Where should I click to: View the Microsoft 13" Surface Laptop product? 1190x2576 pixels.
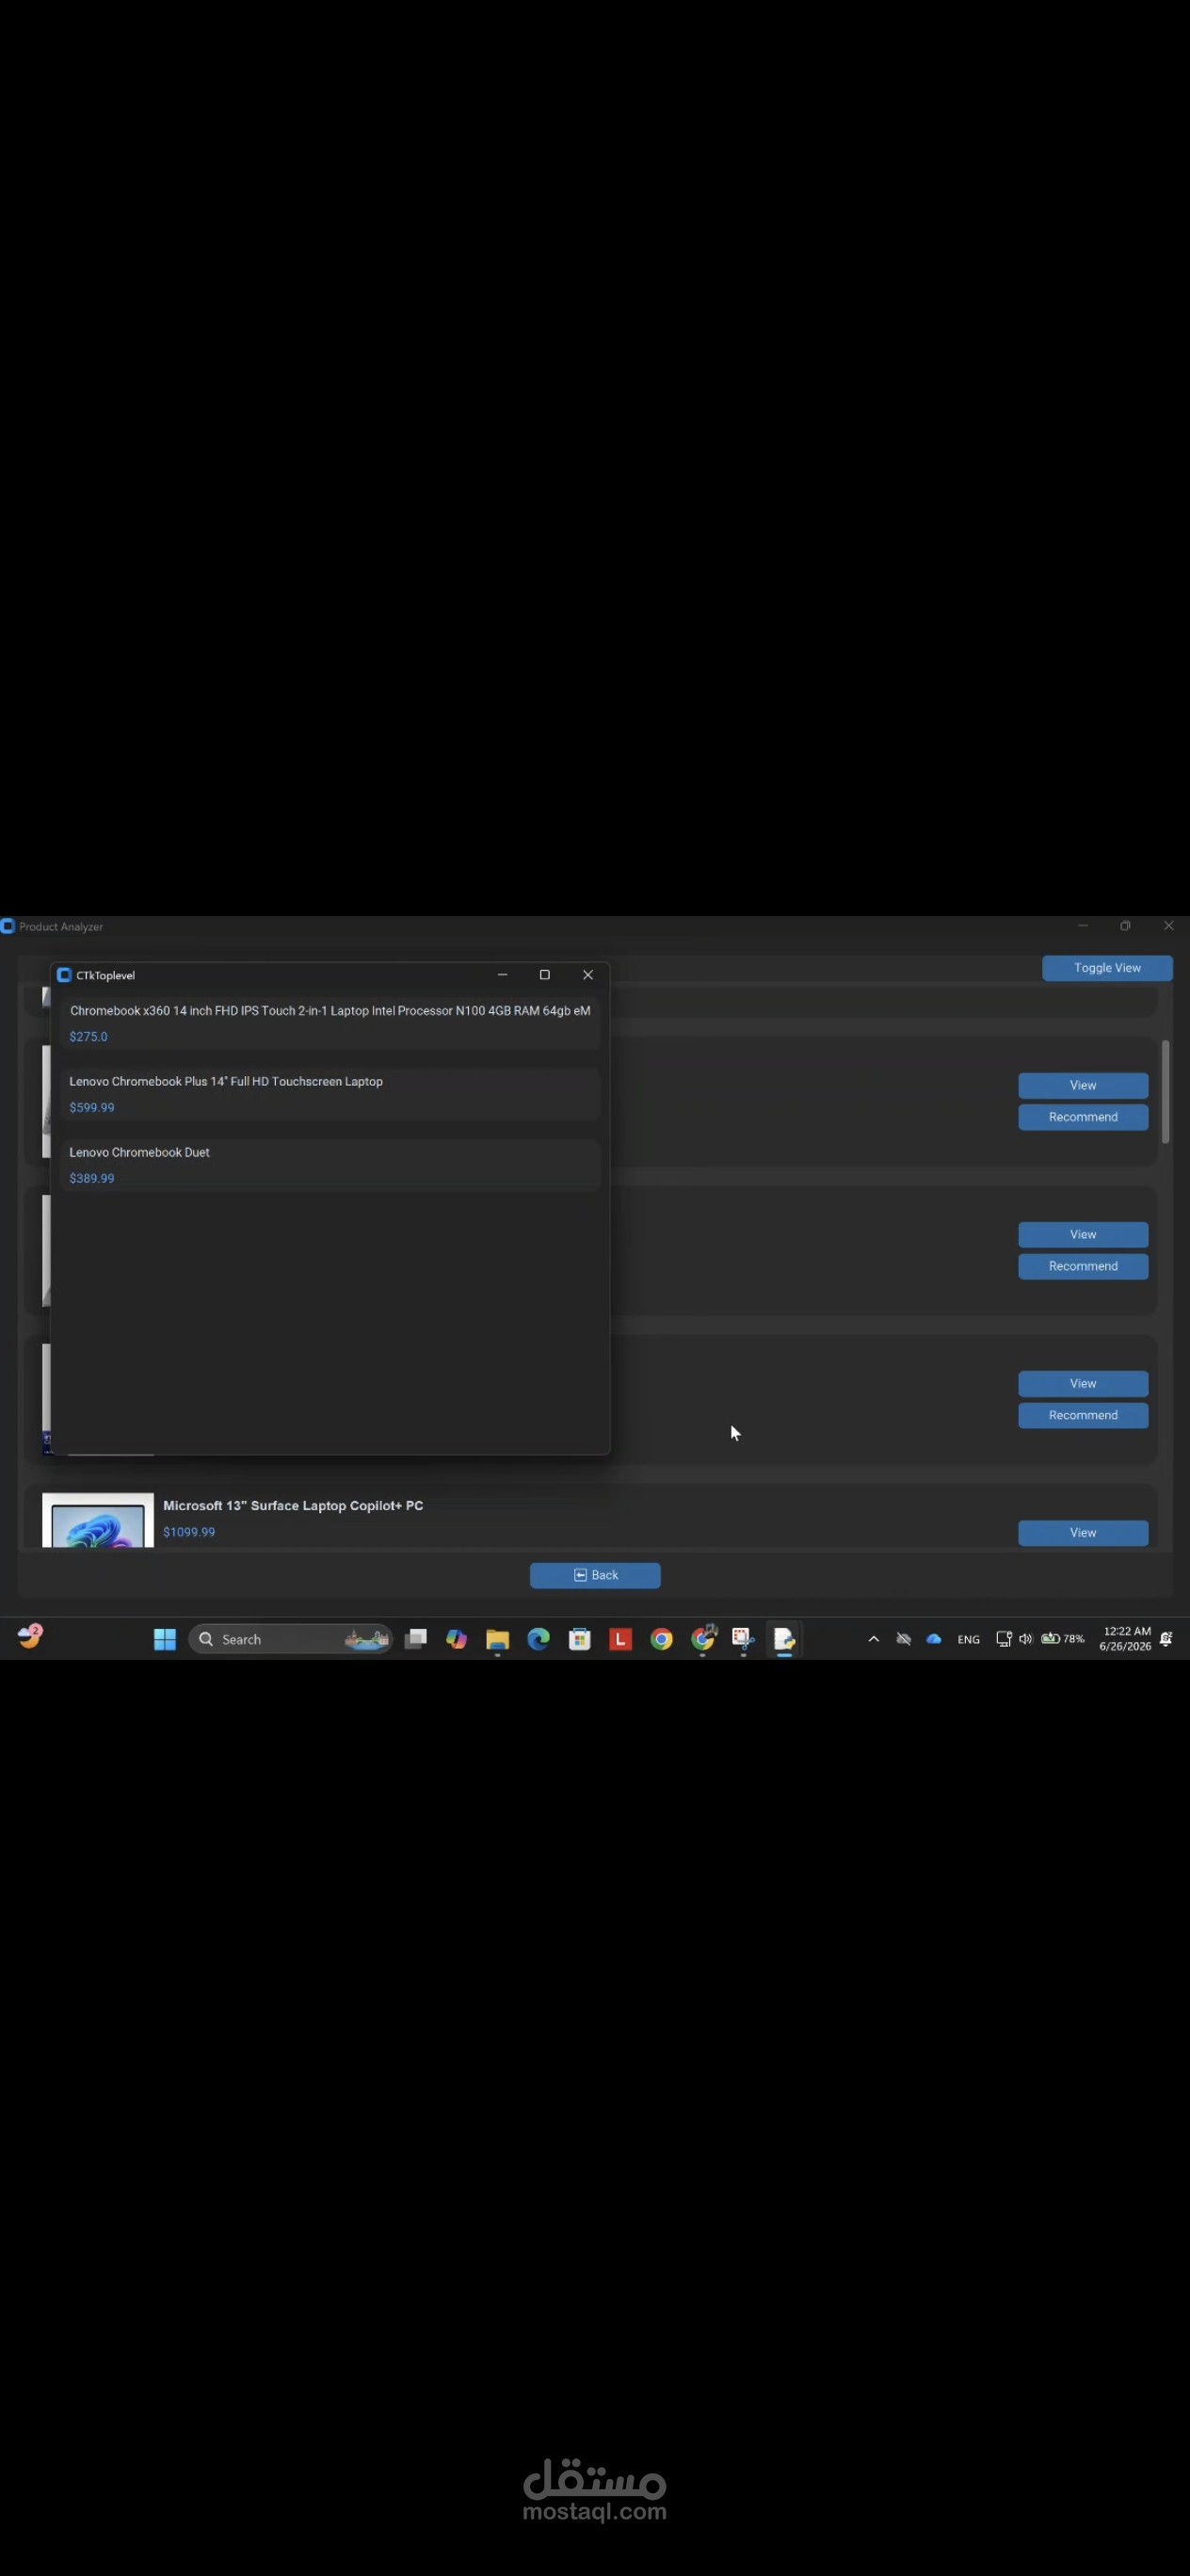(x=1083, y=1533)
